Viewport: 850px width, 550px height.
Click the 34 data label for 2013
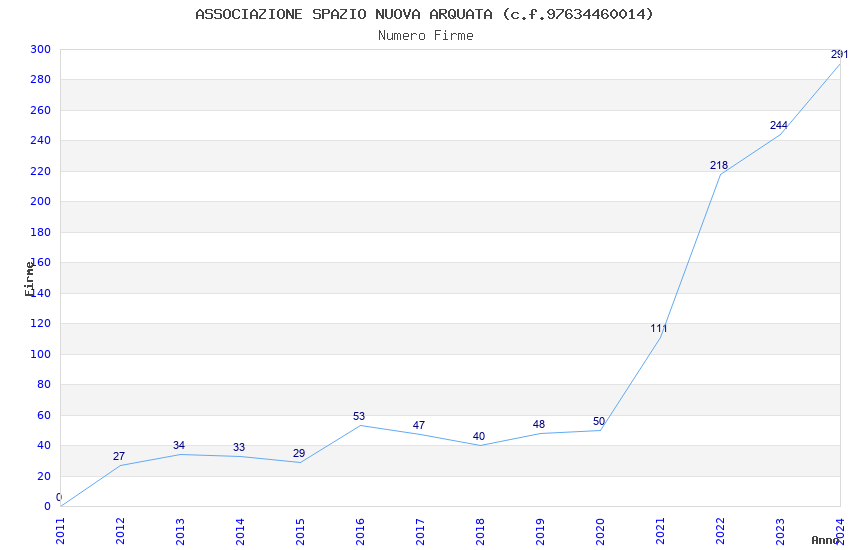click(x=179, y=445)
